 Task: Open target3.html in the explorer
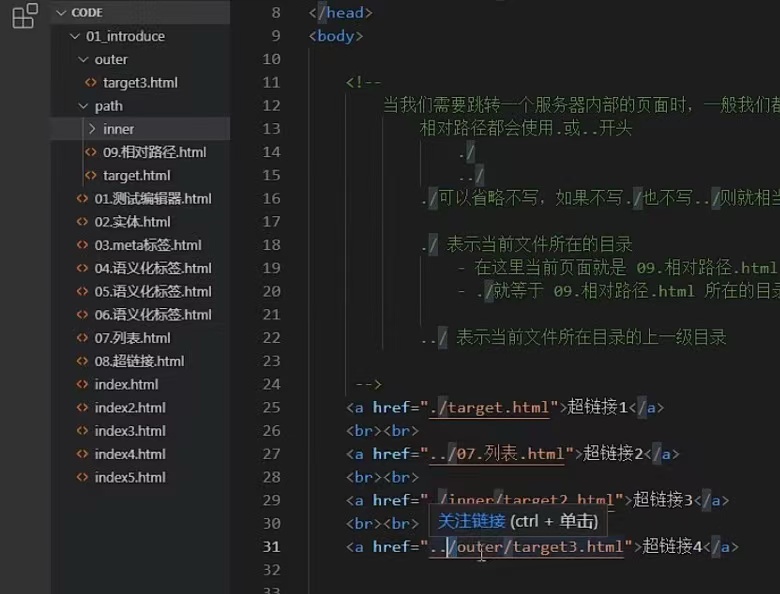tap(140, 83)
